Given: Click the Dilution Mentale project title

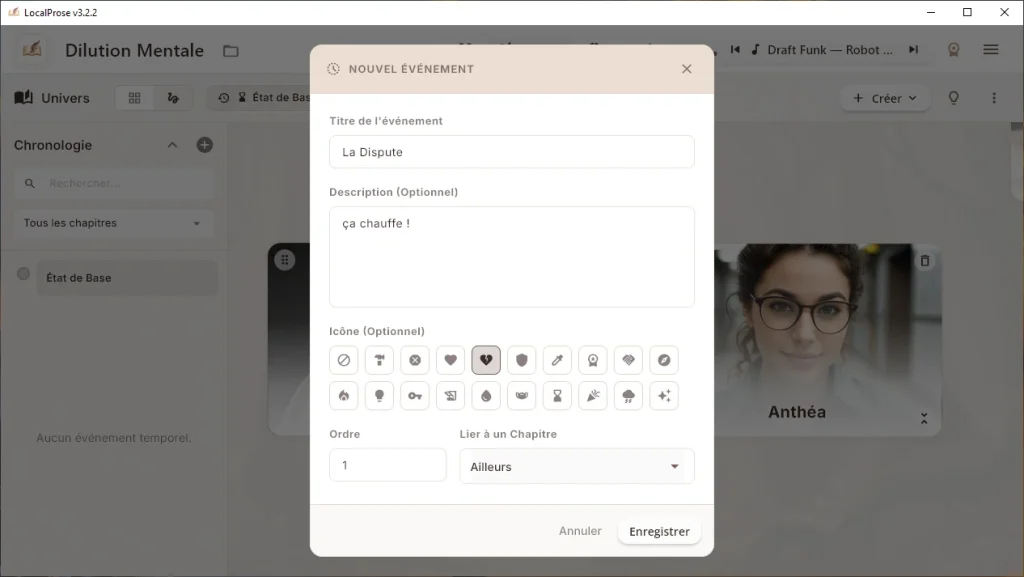Looking at the screenshot, I should click(x=134, y=50).
